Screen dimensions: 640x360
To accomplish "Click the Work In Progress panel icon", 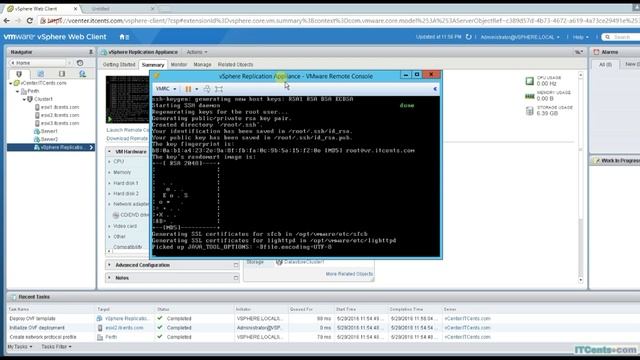I will click(x=596, y=160).
